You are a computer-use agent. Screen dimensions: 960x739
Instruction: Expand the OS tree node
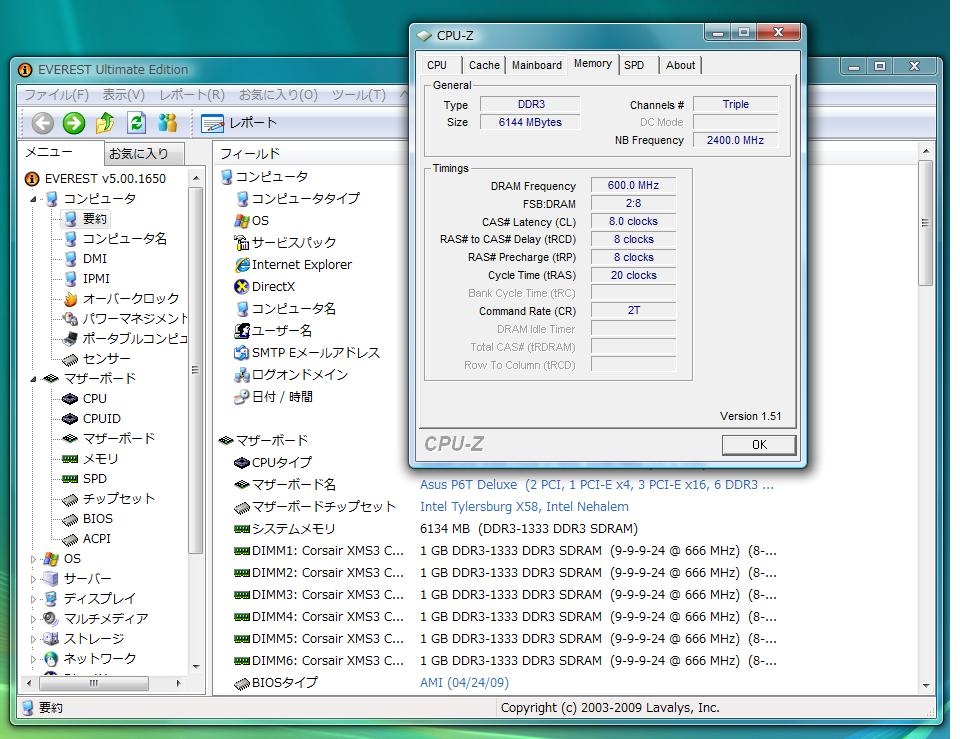33,559
